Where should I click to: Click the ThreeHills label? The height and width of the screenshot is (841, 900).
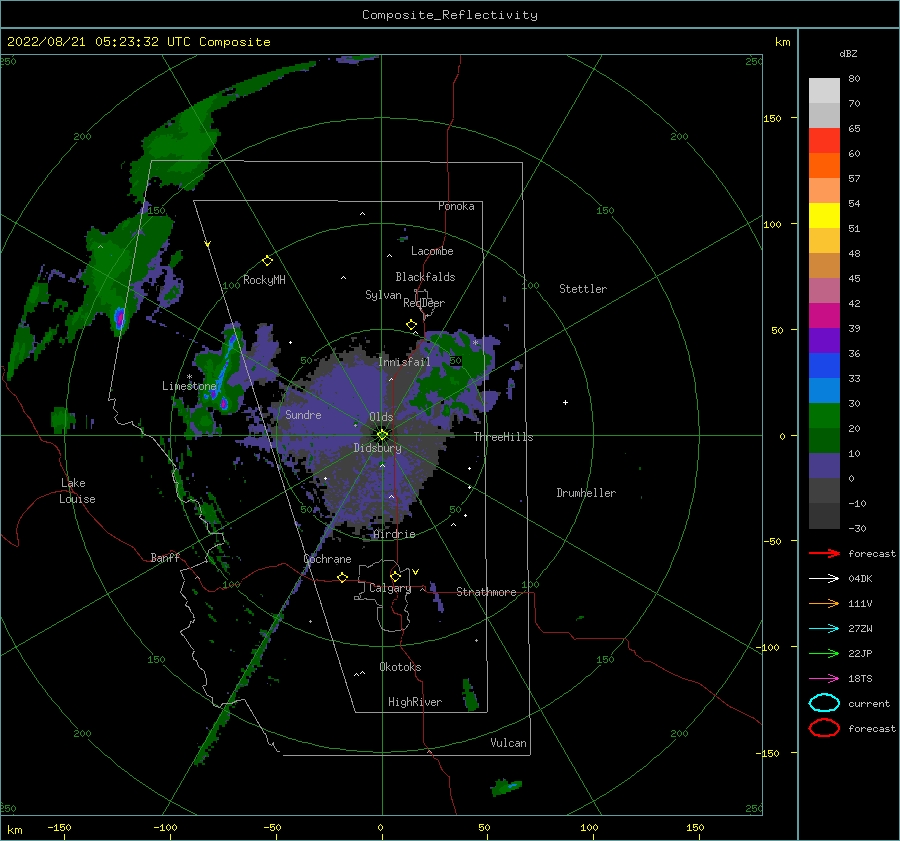(x=503, y=437)
